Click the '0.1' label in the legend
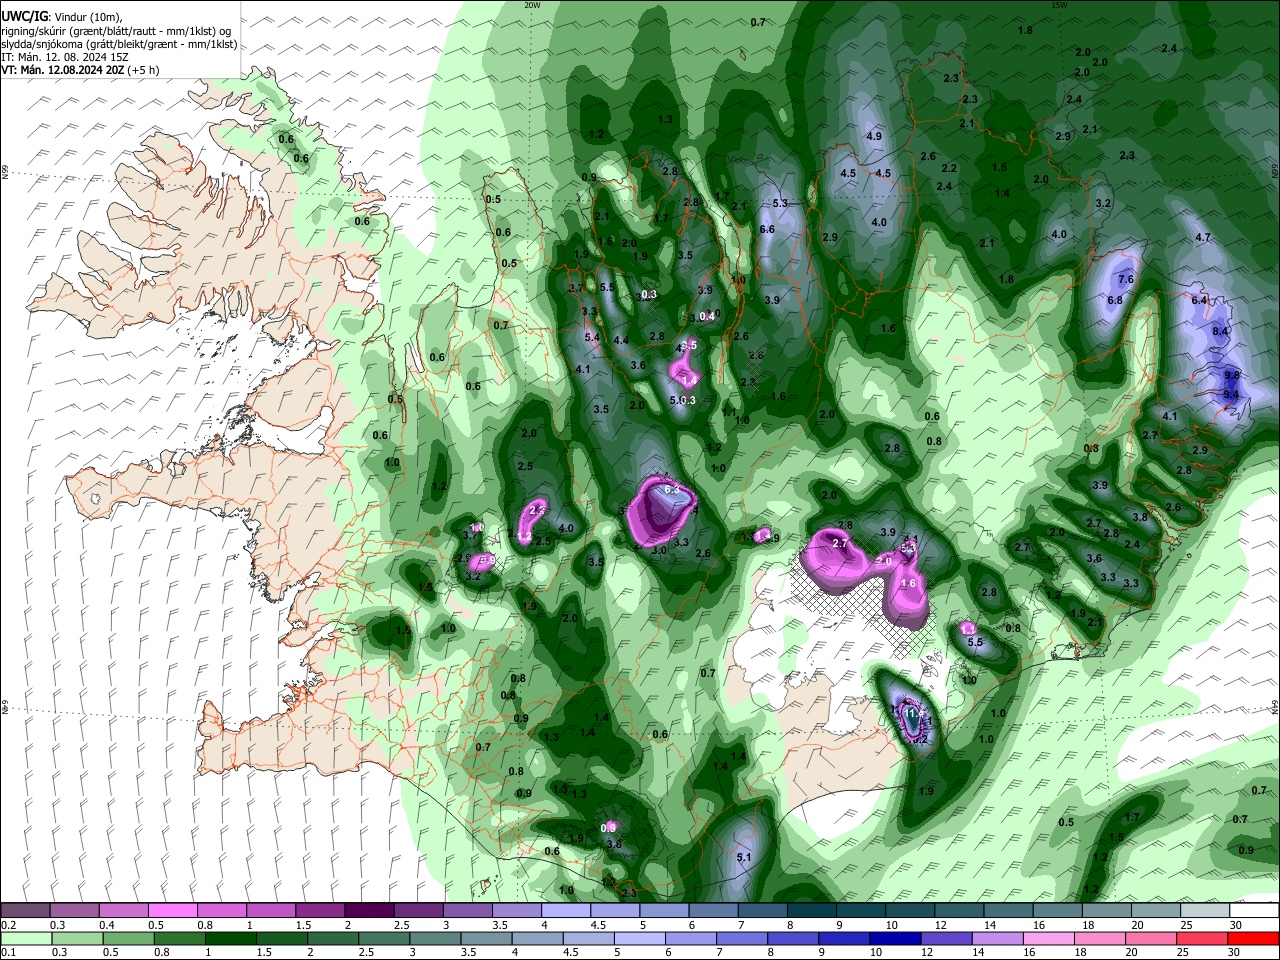Screen dimensions: 1280x960 (8, 952)
